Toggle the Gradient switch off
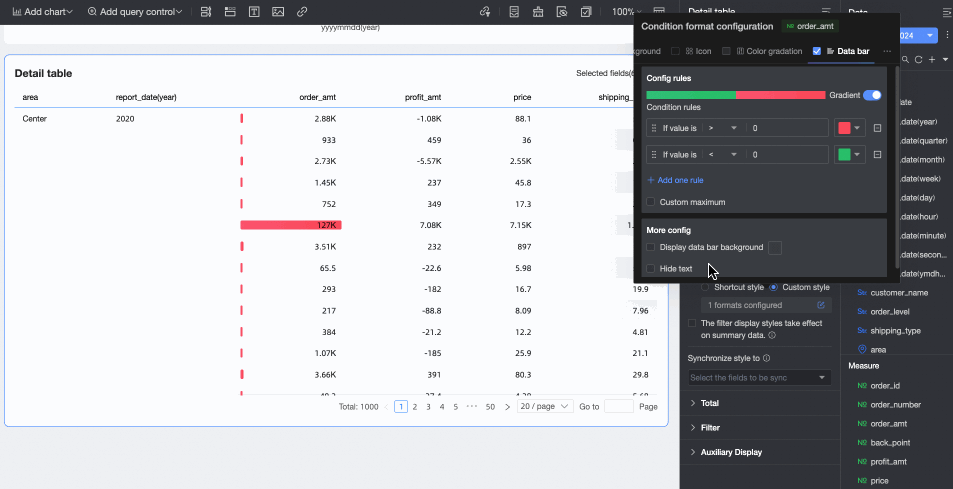The image size is (953, 489). click(872, 95)
